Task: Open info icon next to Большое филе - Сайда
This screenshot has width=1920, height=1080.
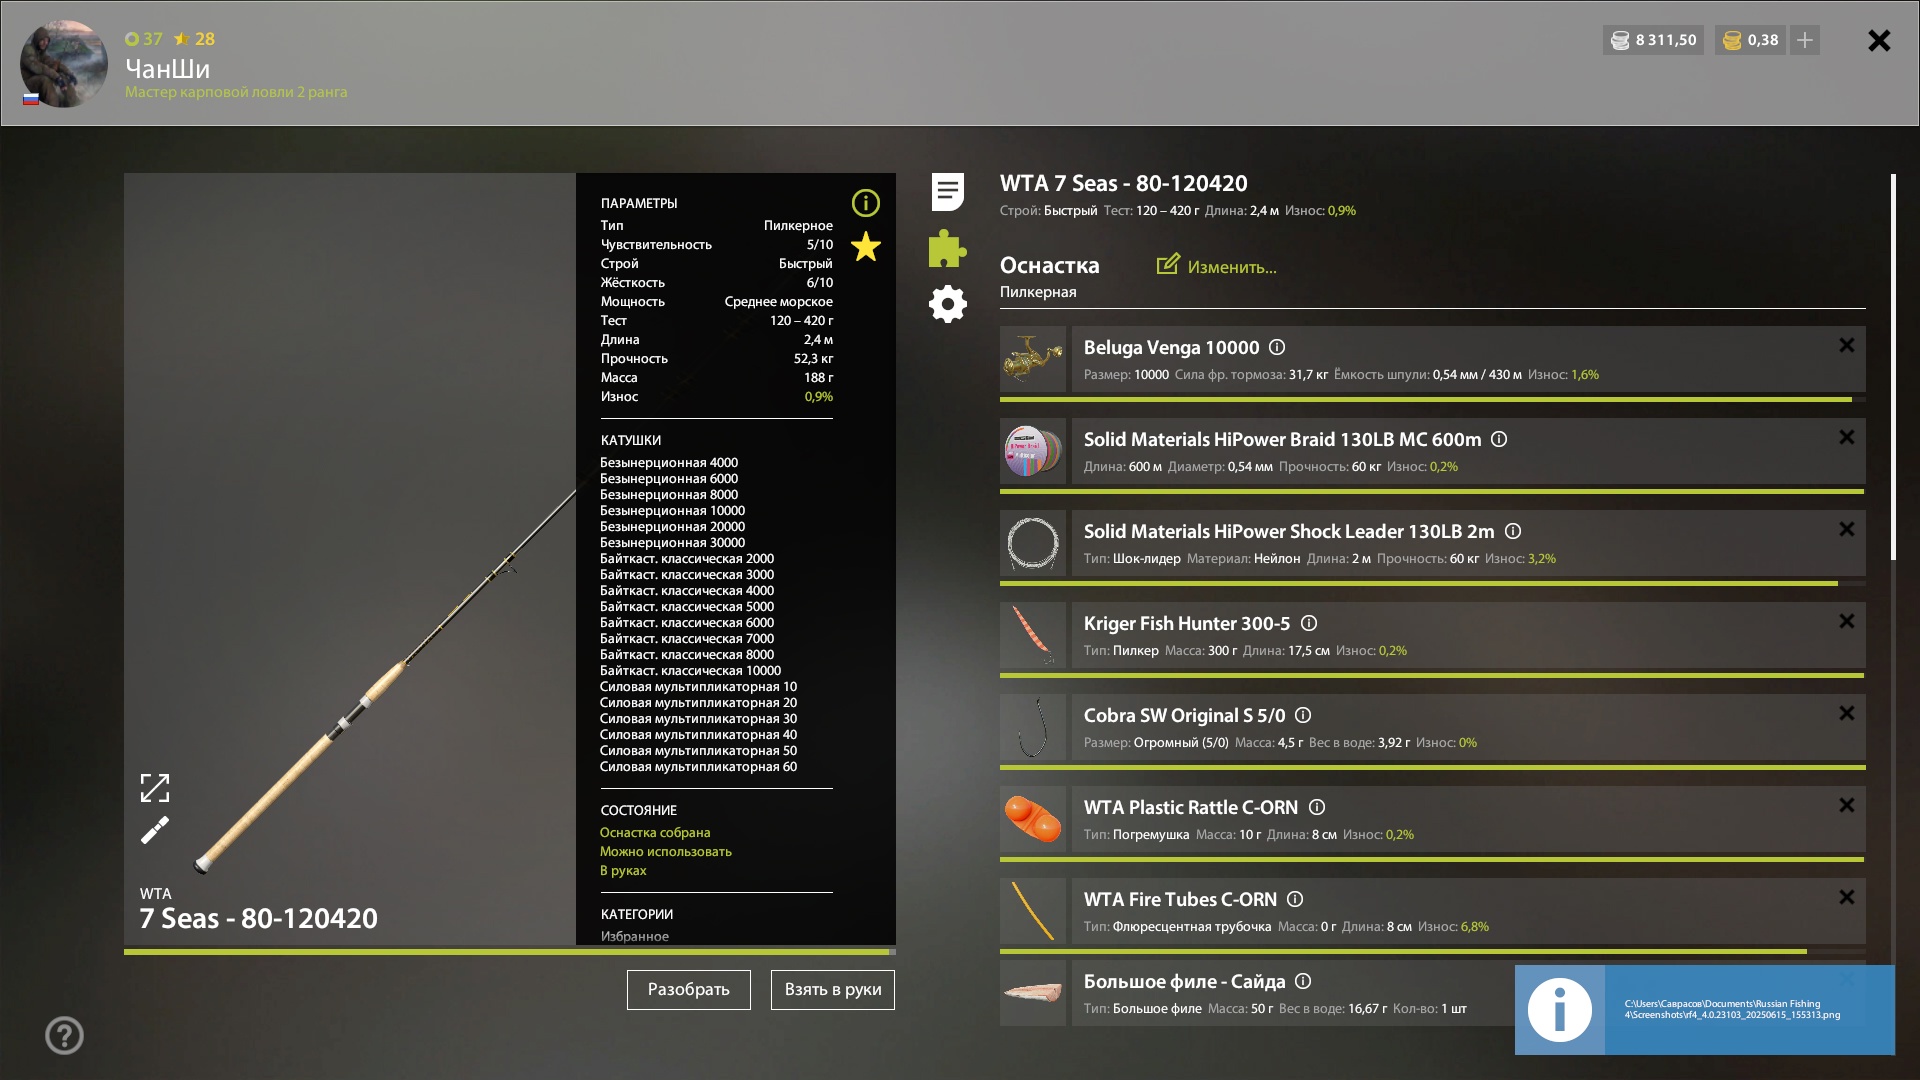Action: (1303, 981)
